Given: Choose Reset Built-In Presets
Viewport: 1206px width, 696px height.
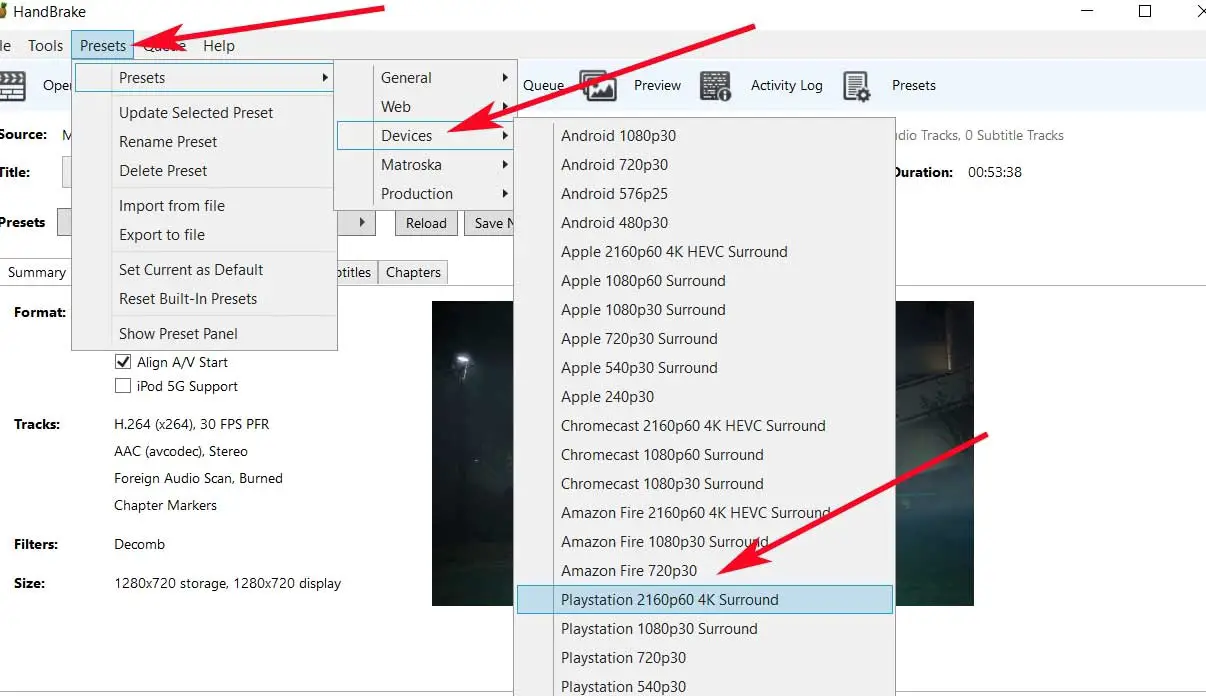Looking at the screenshot, I should pos(204,299).
